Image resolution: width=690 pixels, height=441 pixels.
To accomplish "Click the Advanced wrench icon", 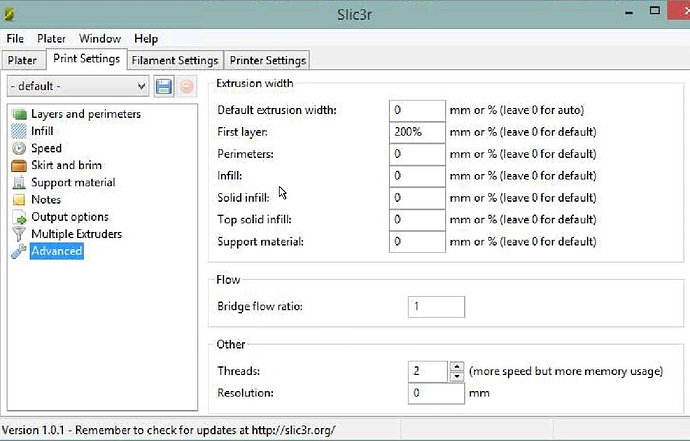I will (x=19, y=251).
